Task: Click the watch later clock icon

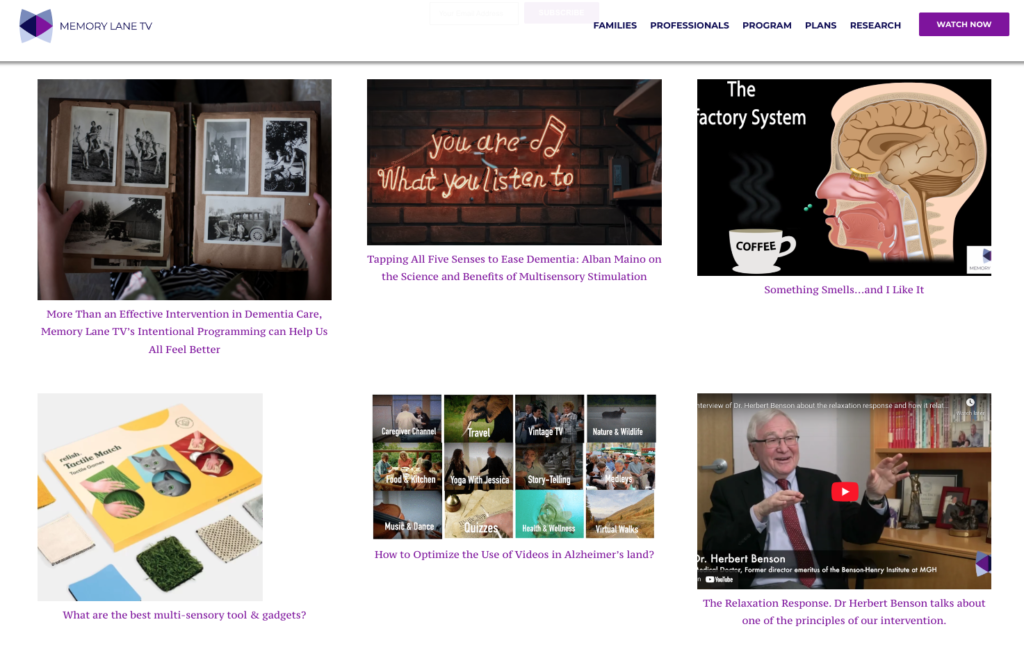Action: coord(970,403)
